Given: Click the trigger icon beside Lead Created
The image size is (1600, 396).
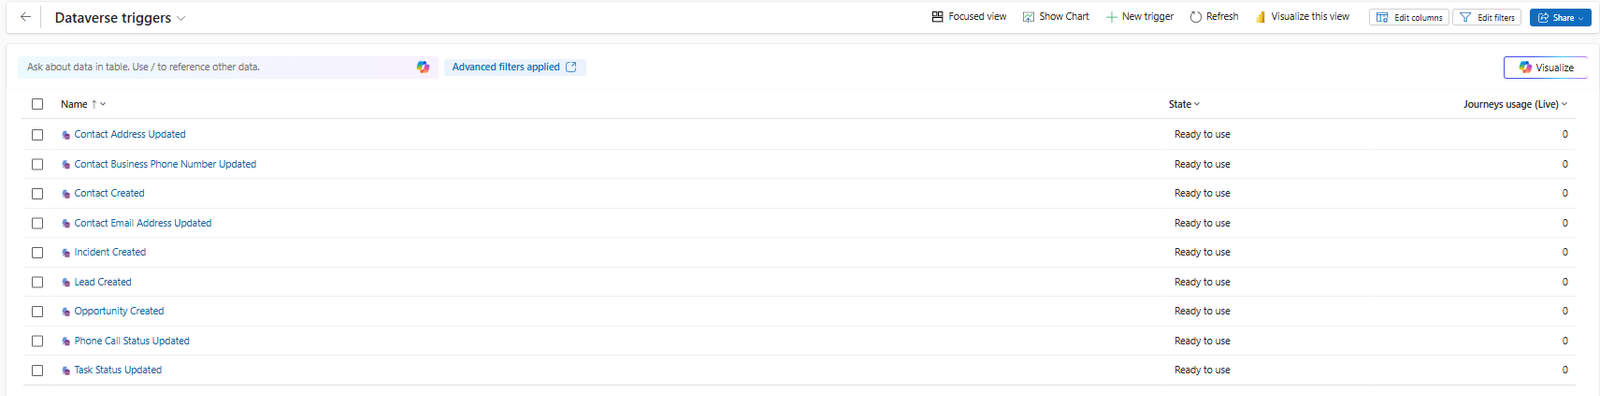Looking at the screenshot, I should (66, 283).
